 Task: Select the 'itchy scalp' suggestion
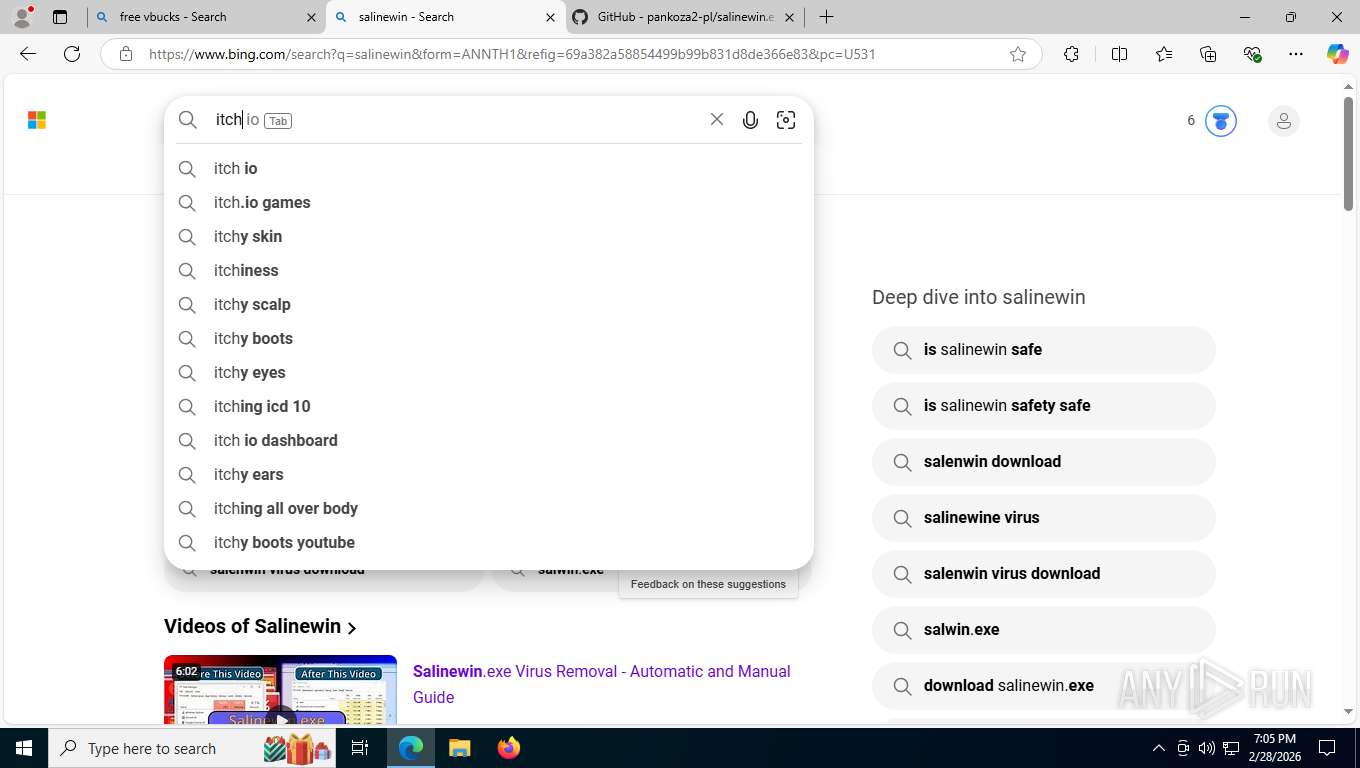488,305
